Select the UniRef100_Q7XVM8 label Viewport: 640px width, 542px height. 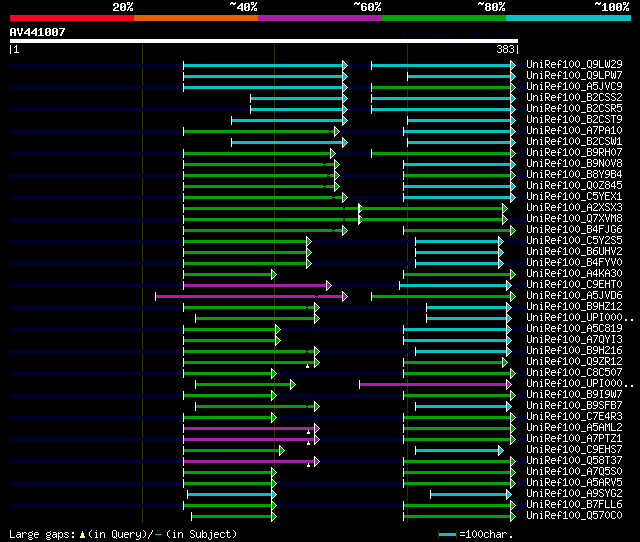[x=574, y=218]
